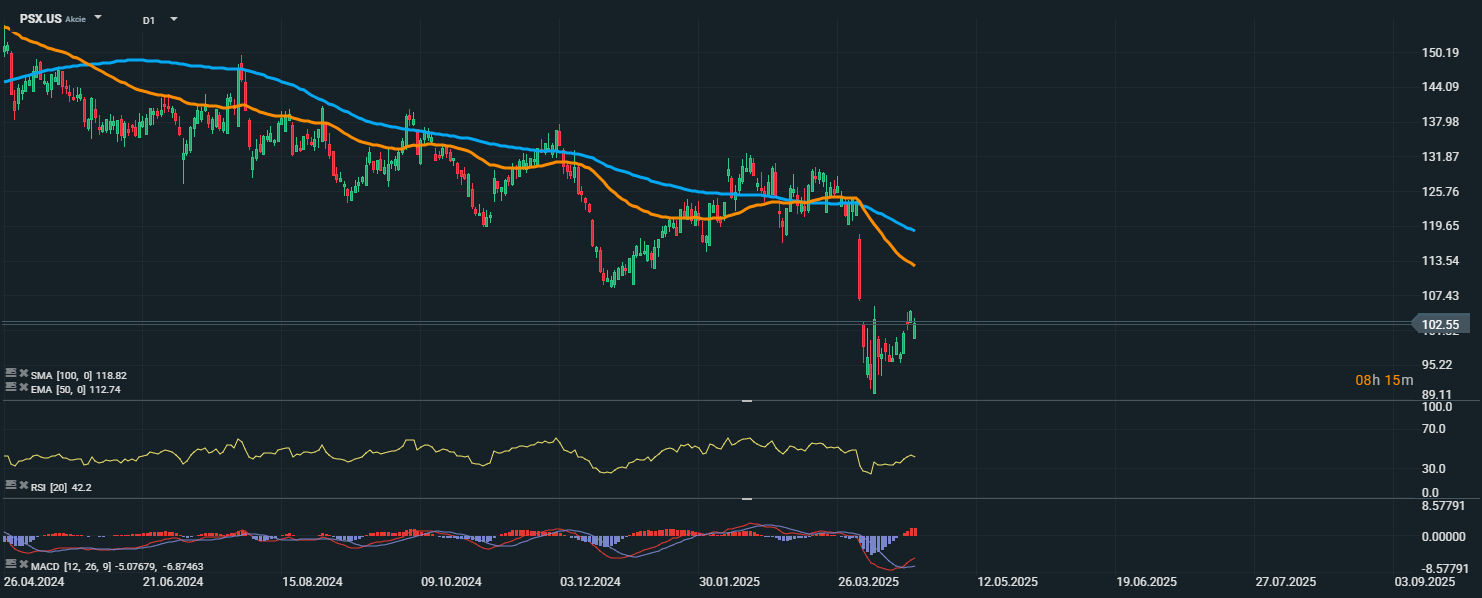Delete the MACD indicator via X icon
This screenshot has height=598, width=1482.
click(23, 566)
